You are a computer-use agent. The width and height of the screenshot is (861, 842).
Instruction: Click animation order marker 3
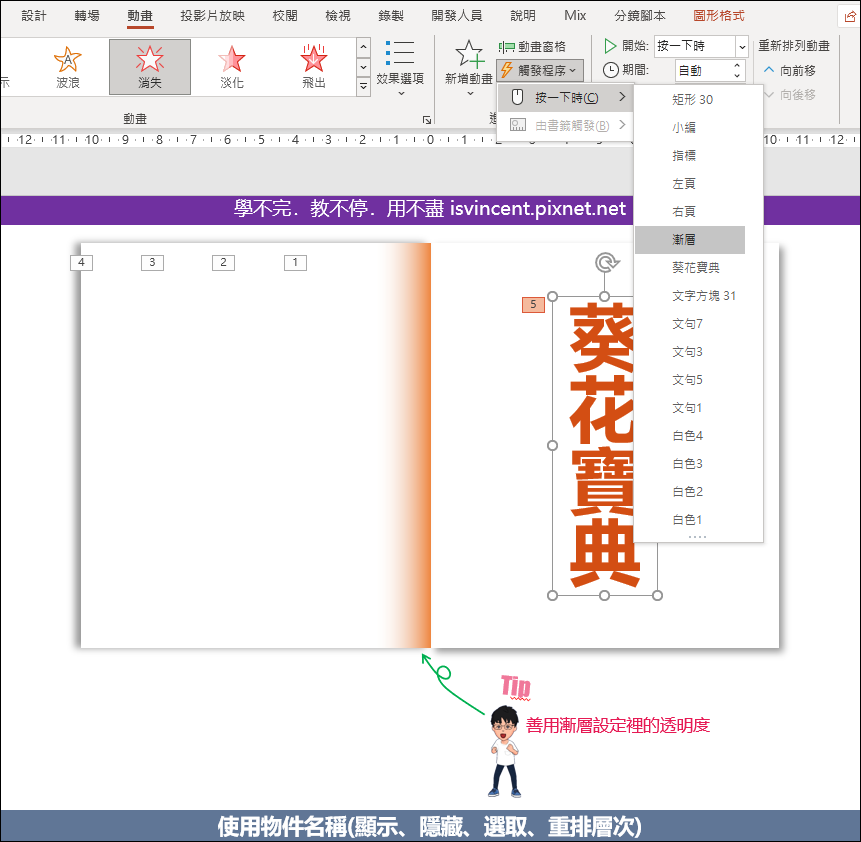point(152,263)
